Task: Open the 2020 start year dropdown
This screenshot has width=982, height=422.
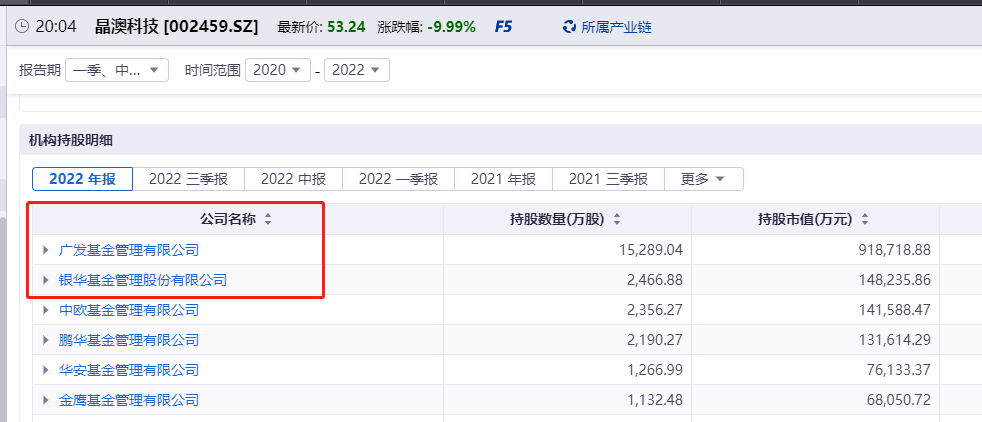Action: (x=278, y=70)
